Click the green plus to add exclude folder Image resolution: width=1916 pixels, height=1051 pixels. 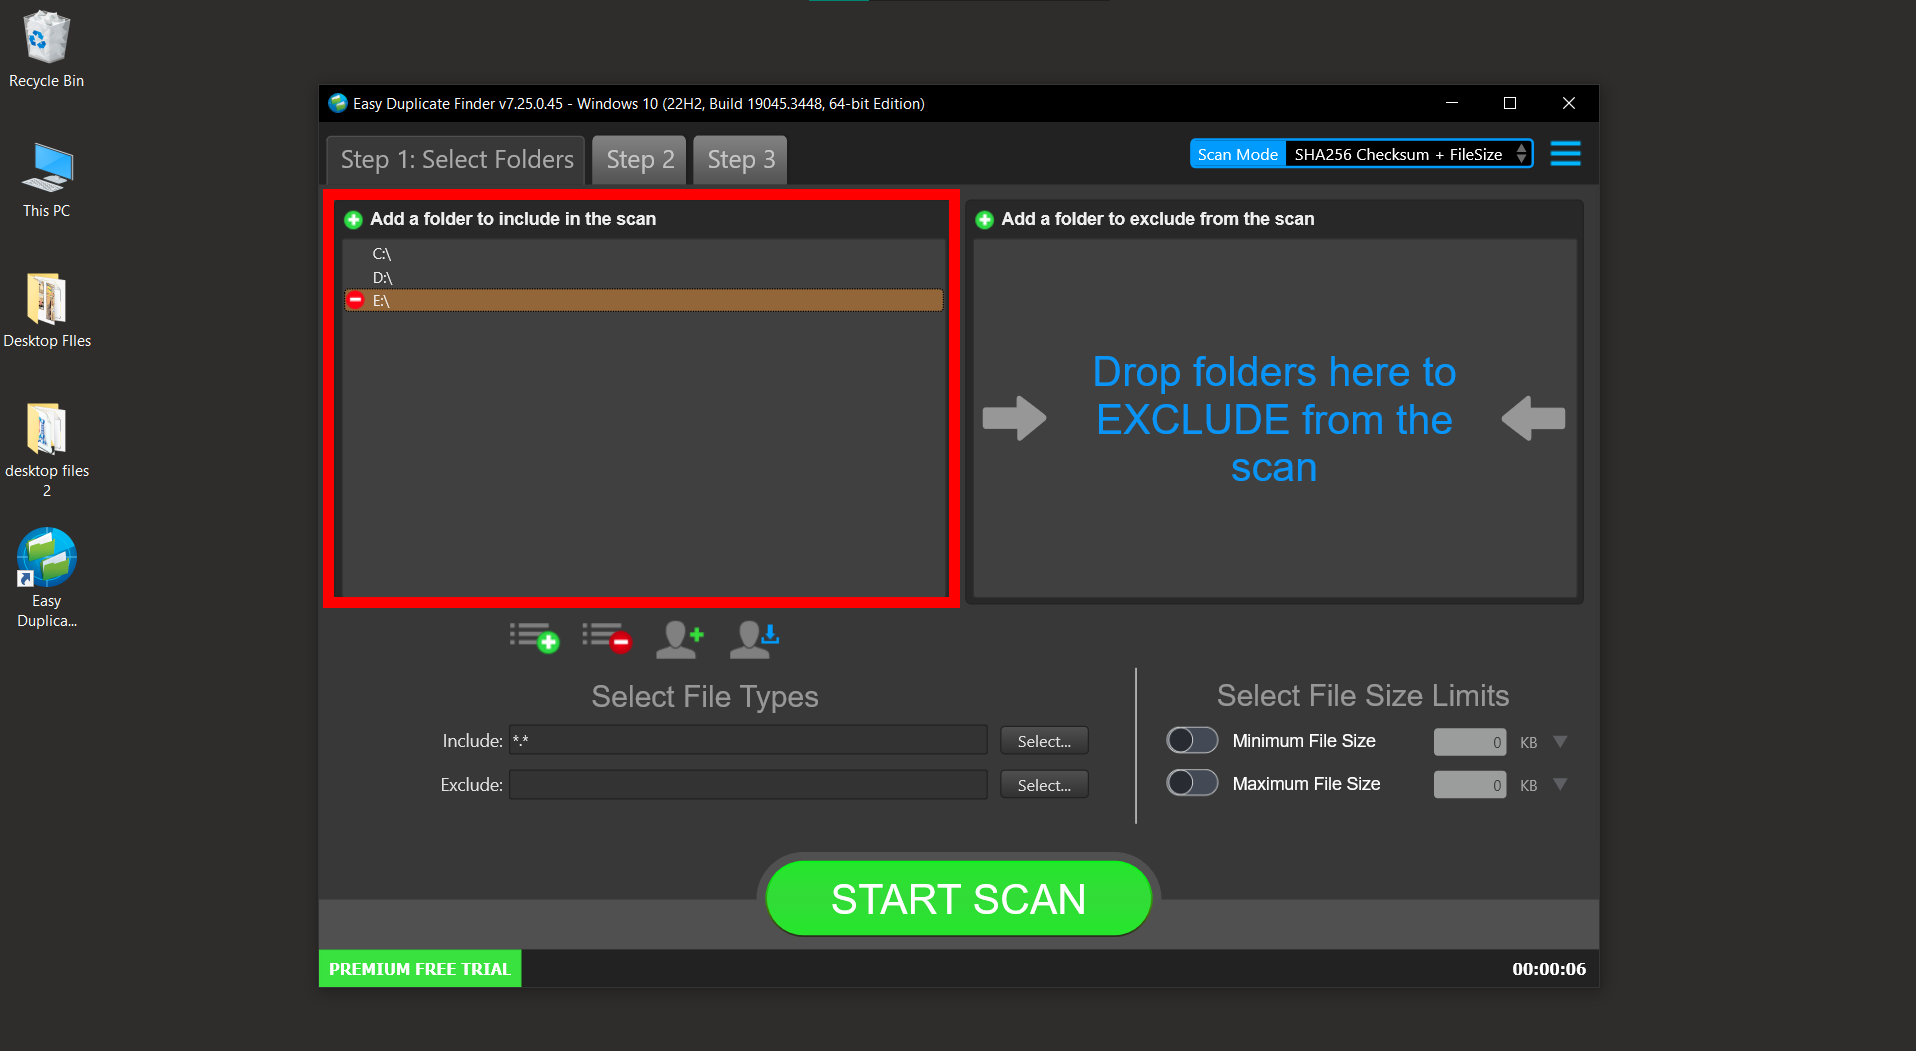click(x=984, y=220)
